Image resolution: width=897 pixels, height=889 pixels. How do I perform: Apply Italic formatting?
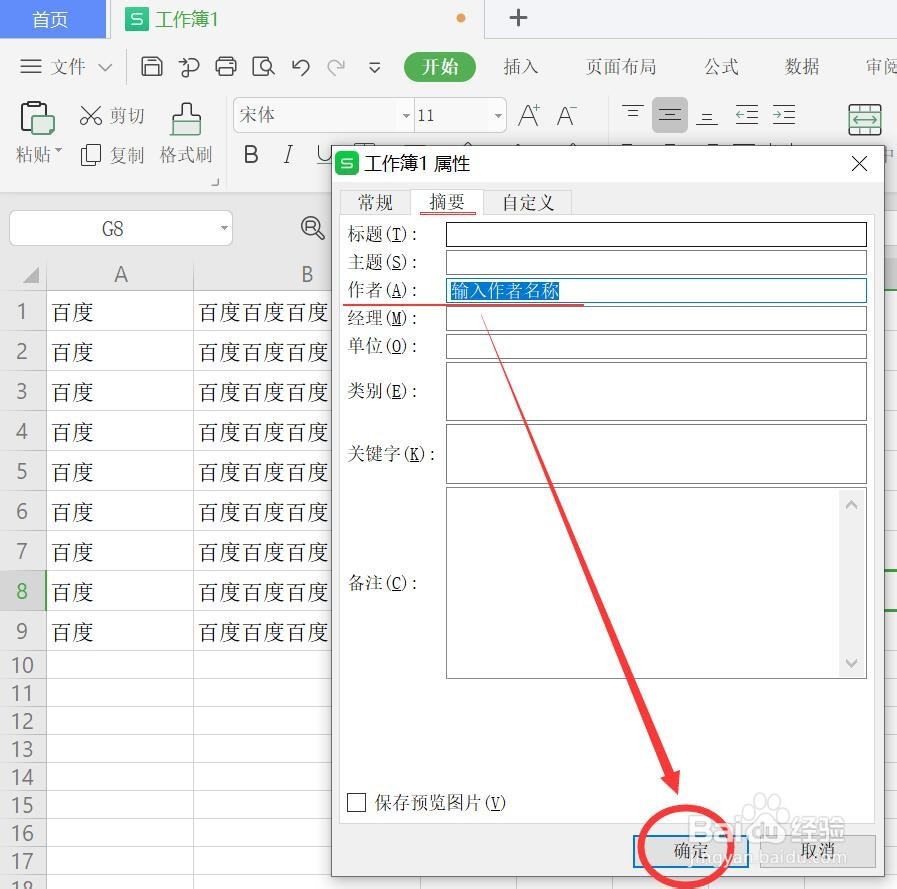coord(287,155)
